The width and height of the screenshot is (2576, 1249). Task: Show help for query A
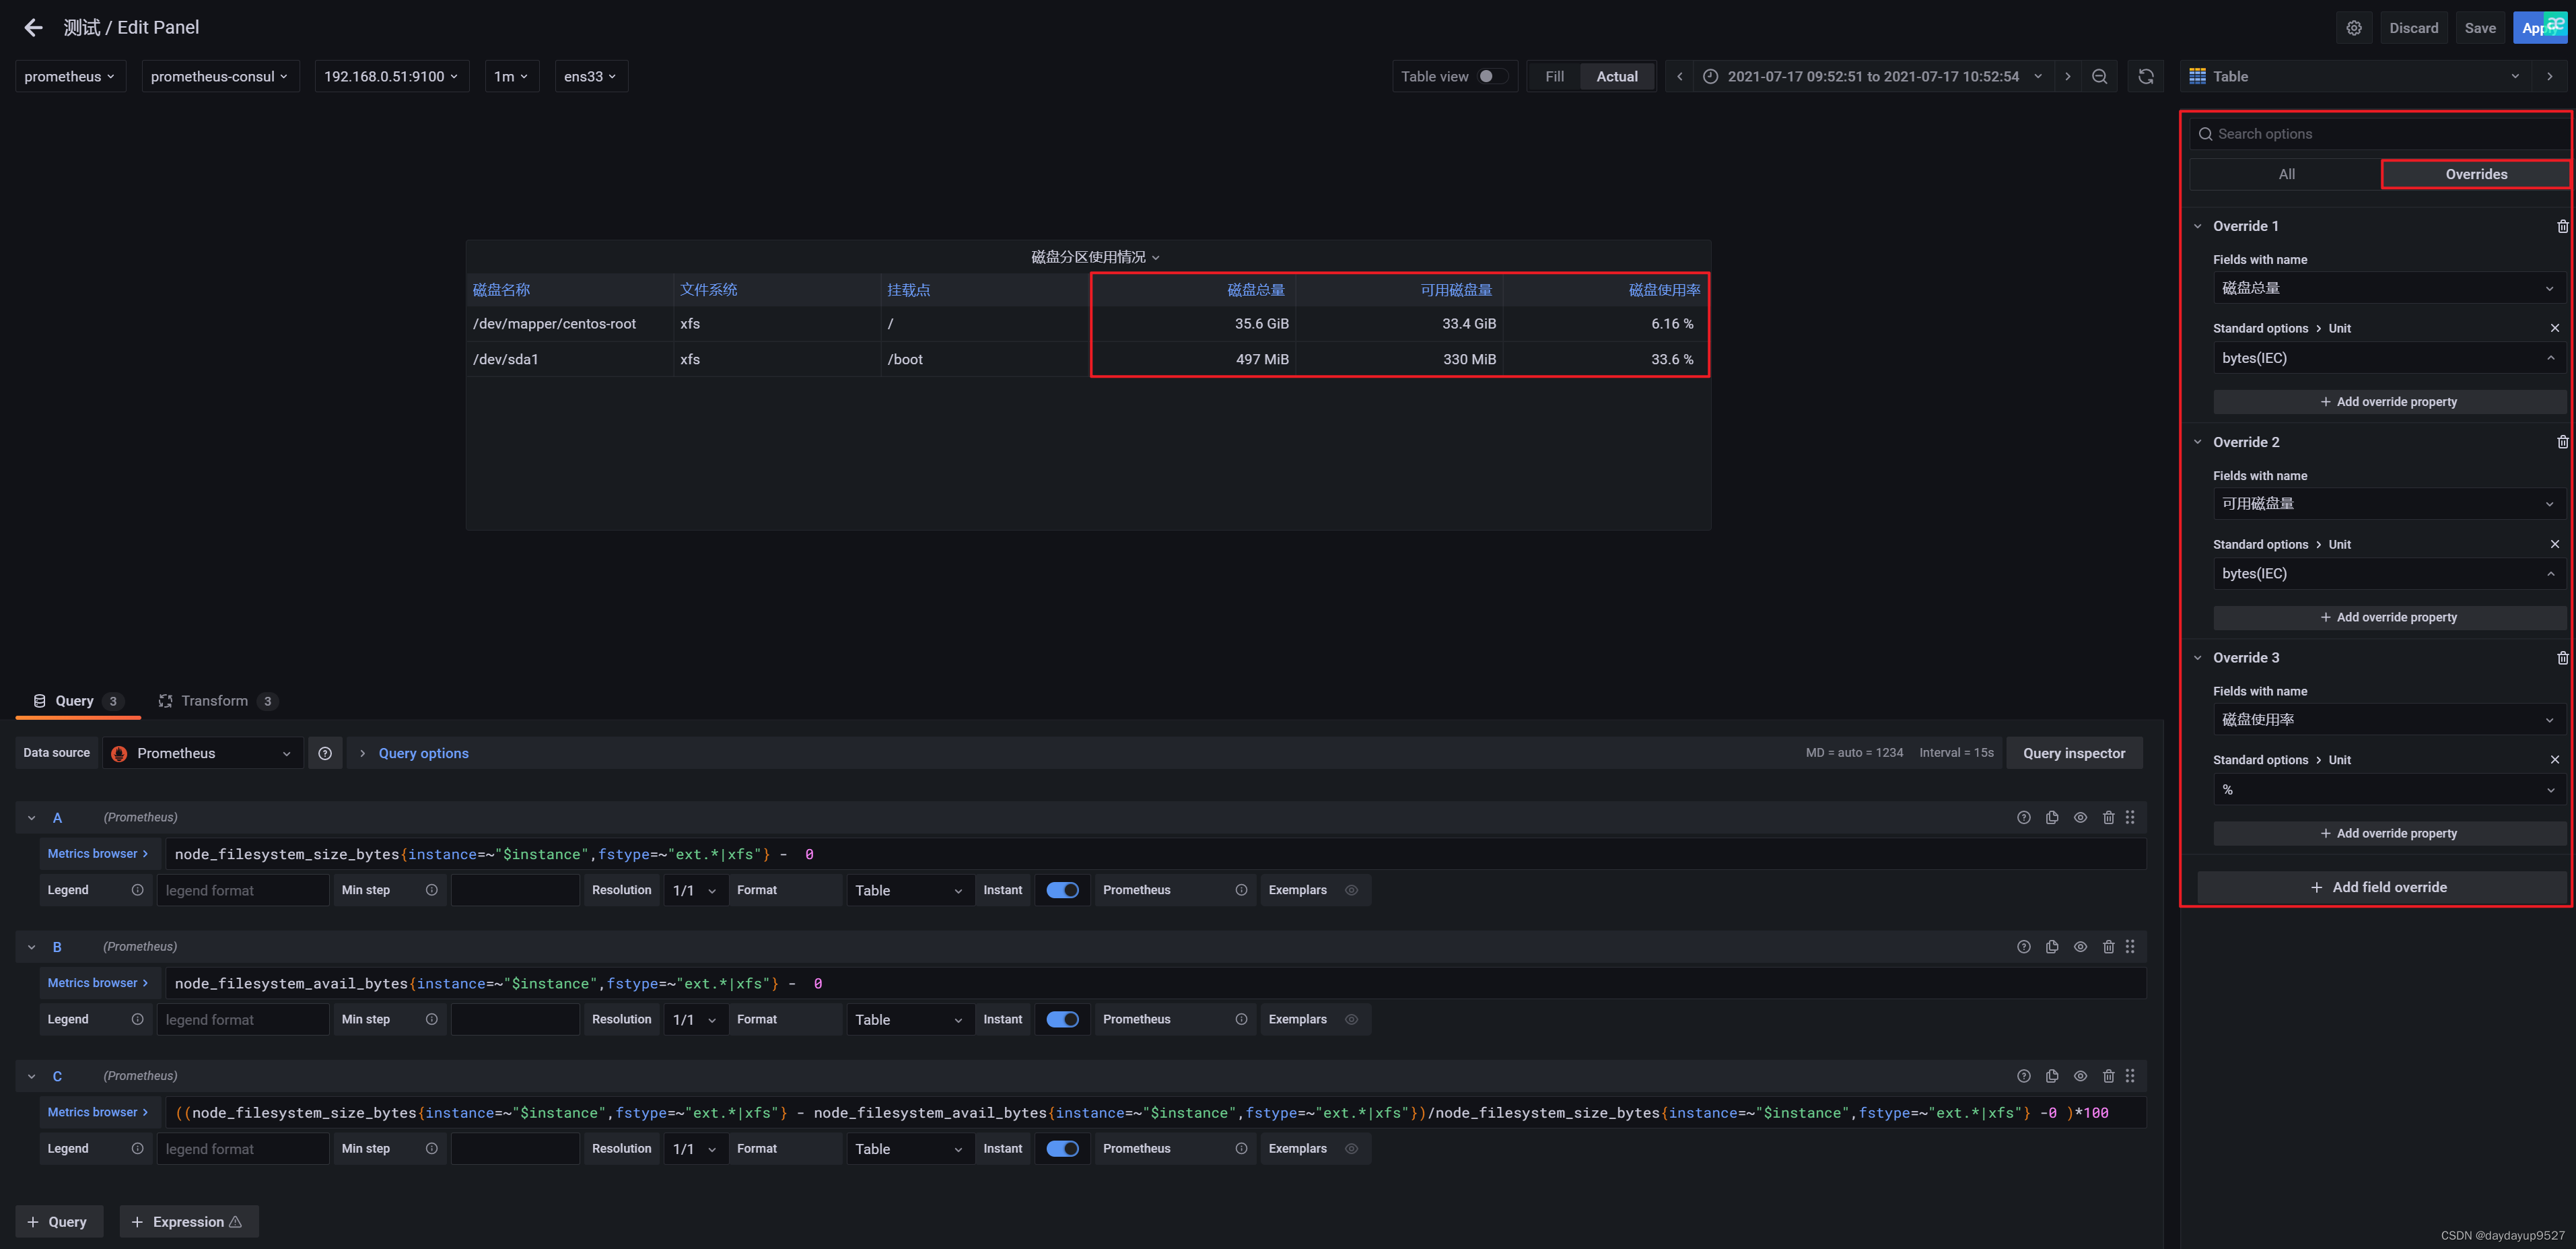point(2024,818)
